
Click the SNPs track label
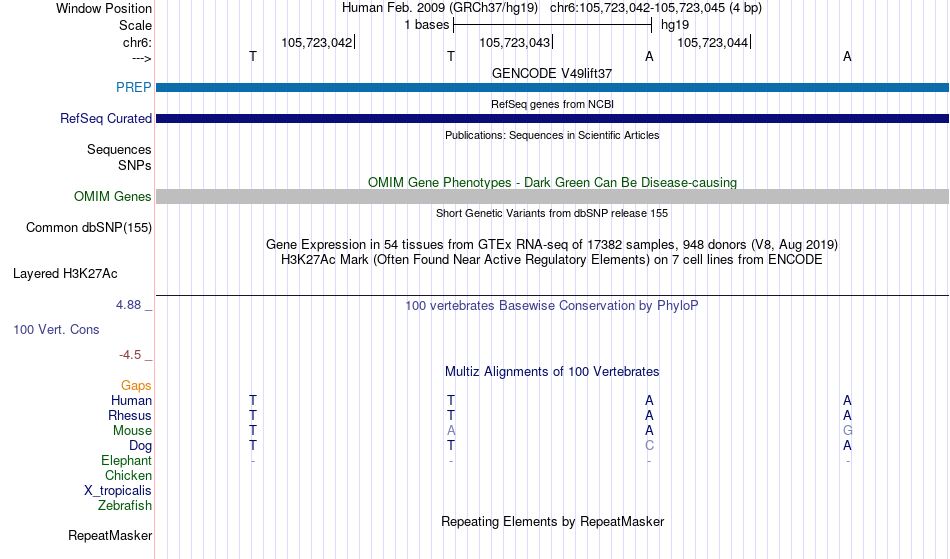pos(135,165)
